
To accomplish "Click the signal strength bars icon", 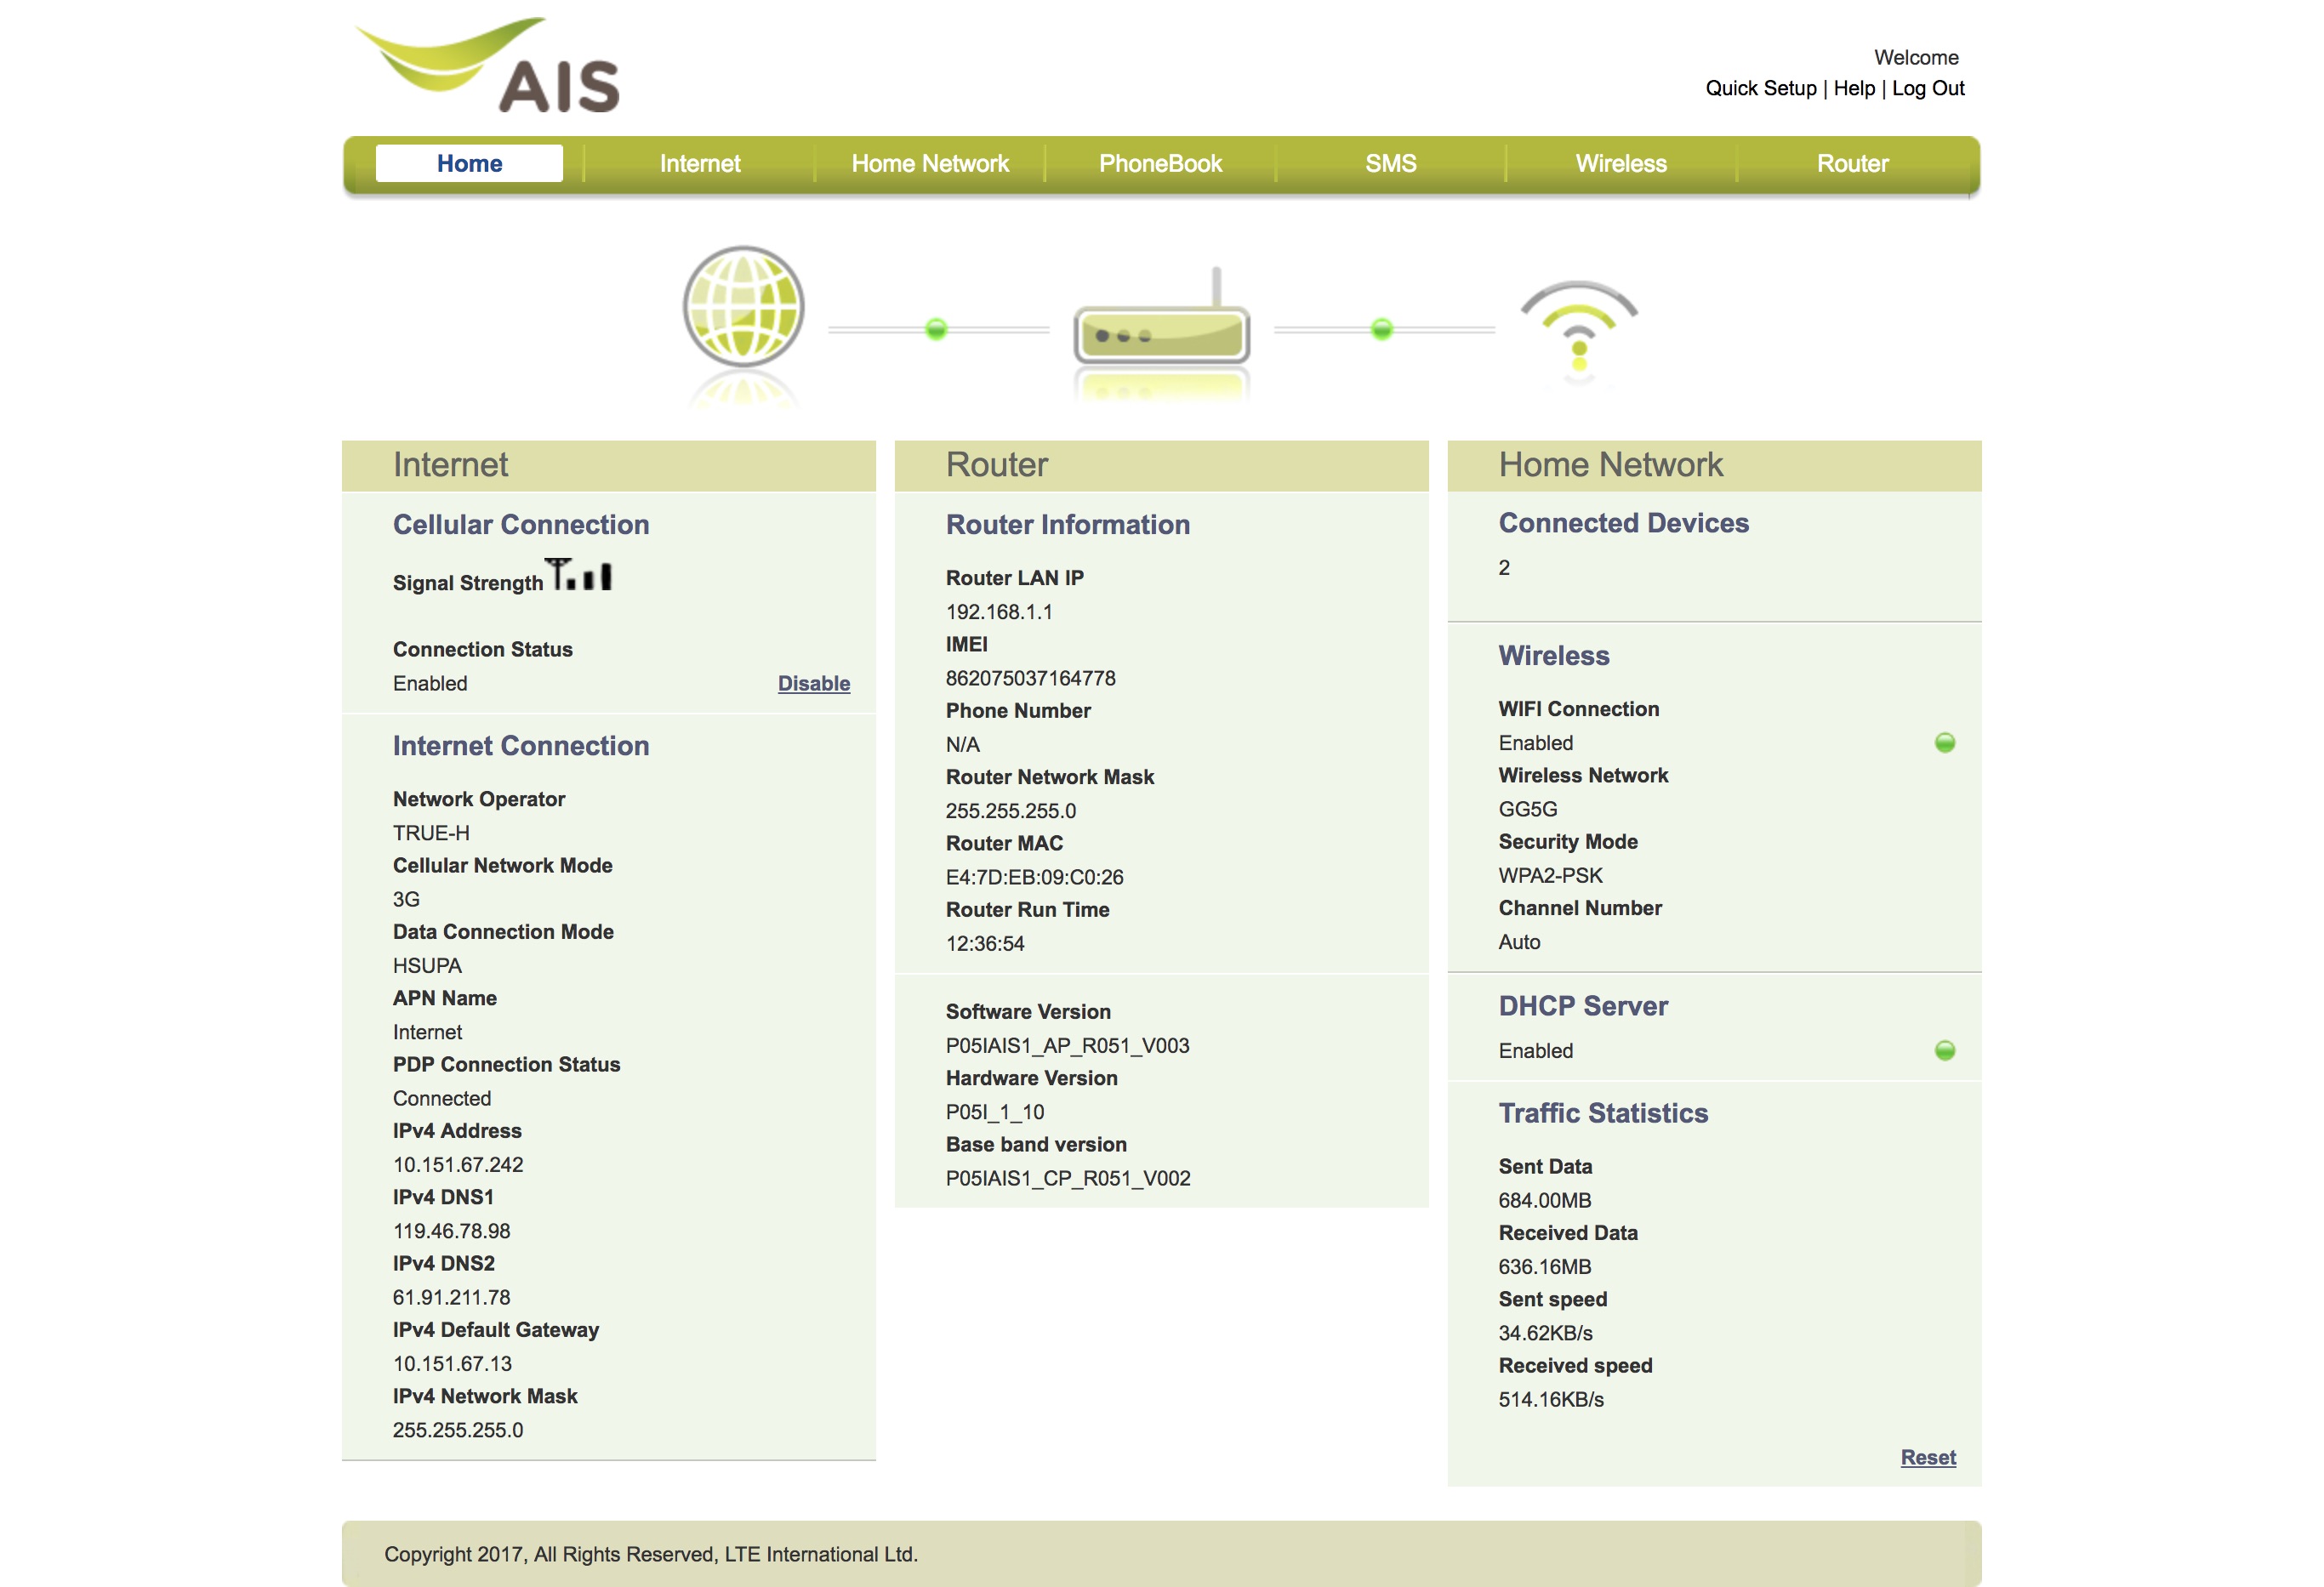I will point(580,575).
